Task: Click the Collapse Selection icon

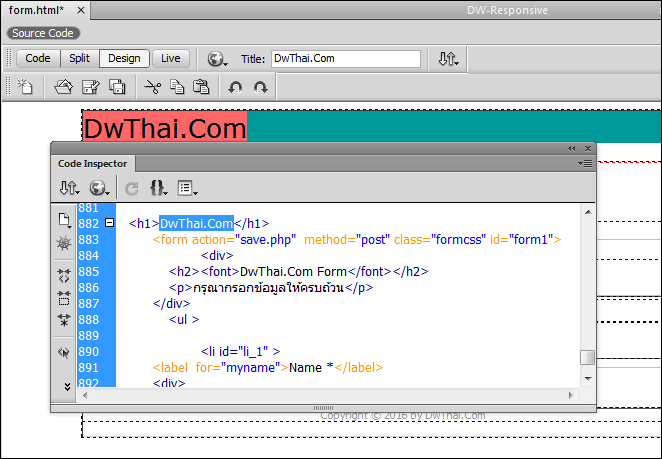Action: [x=64, y=298]
